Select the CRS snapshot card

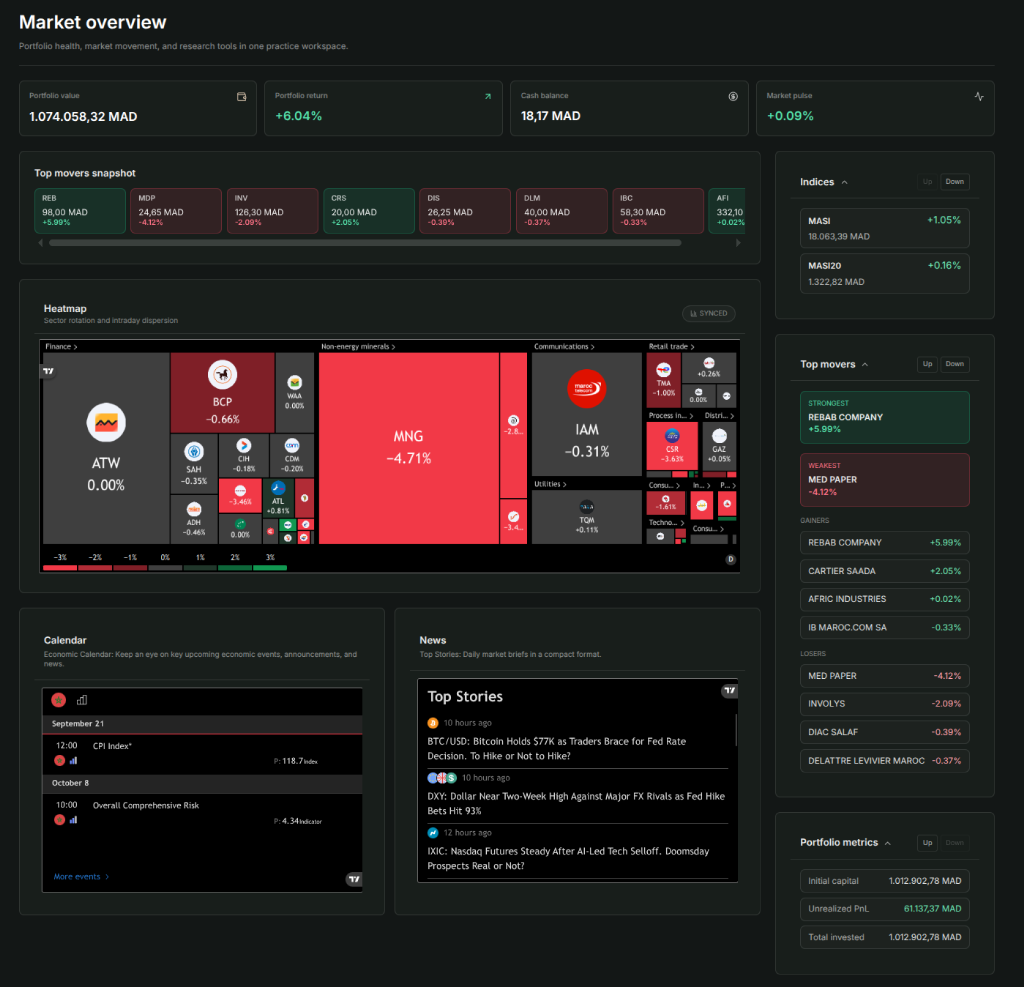(x=368, y=210)
